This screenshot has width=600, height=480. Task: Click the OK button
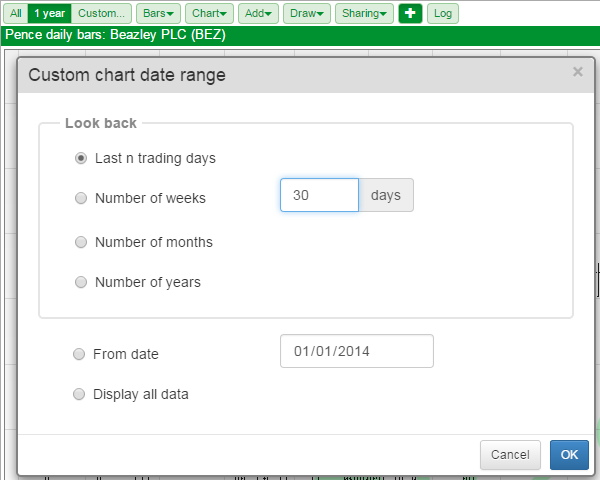pyautogui.click(x=569, y=455)
